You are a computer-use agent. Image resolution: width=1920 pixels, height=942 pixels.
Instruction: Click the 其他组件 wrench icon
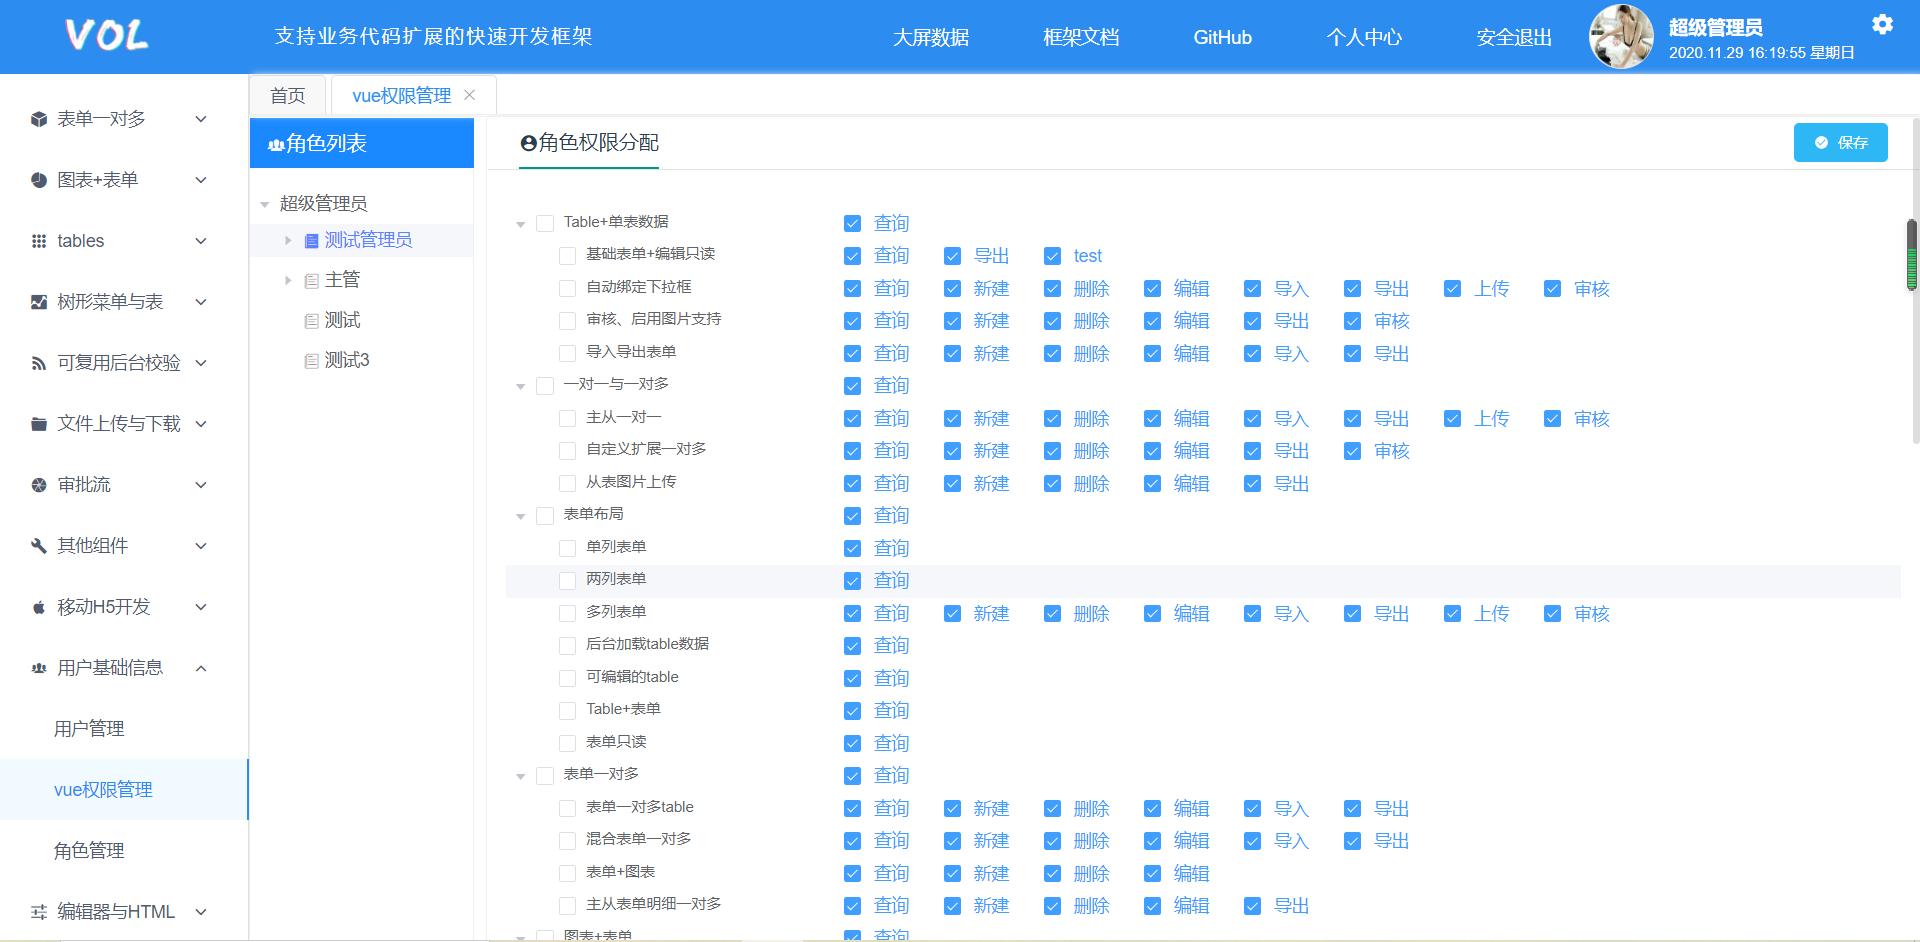click(x=37, y=546)
